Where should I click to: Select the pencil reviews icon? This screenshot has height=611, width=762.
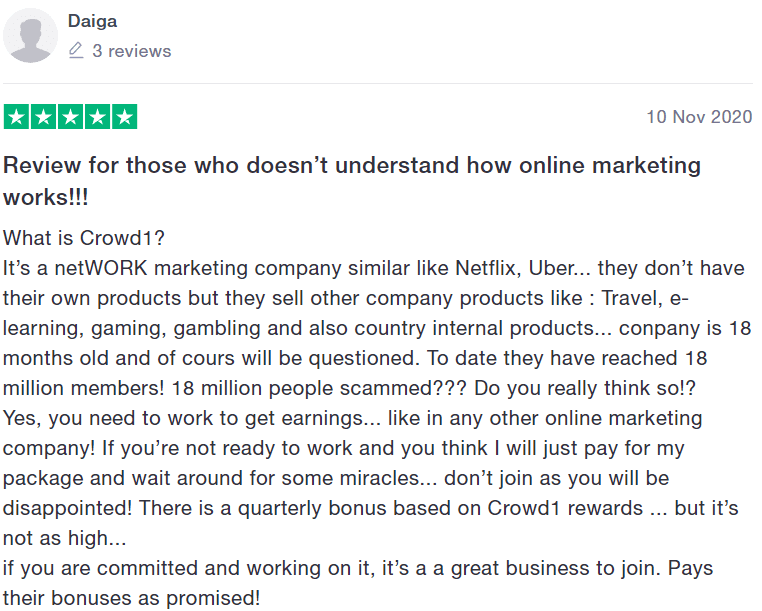pyautogui.click(x=76, y=51)
